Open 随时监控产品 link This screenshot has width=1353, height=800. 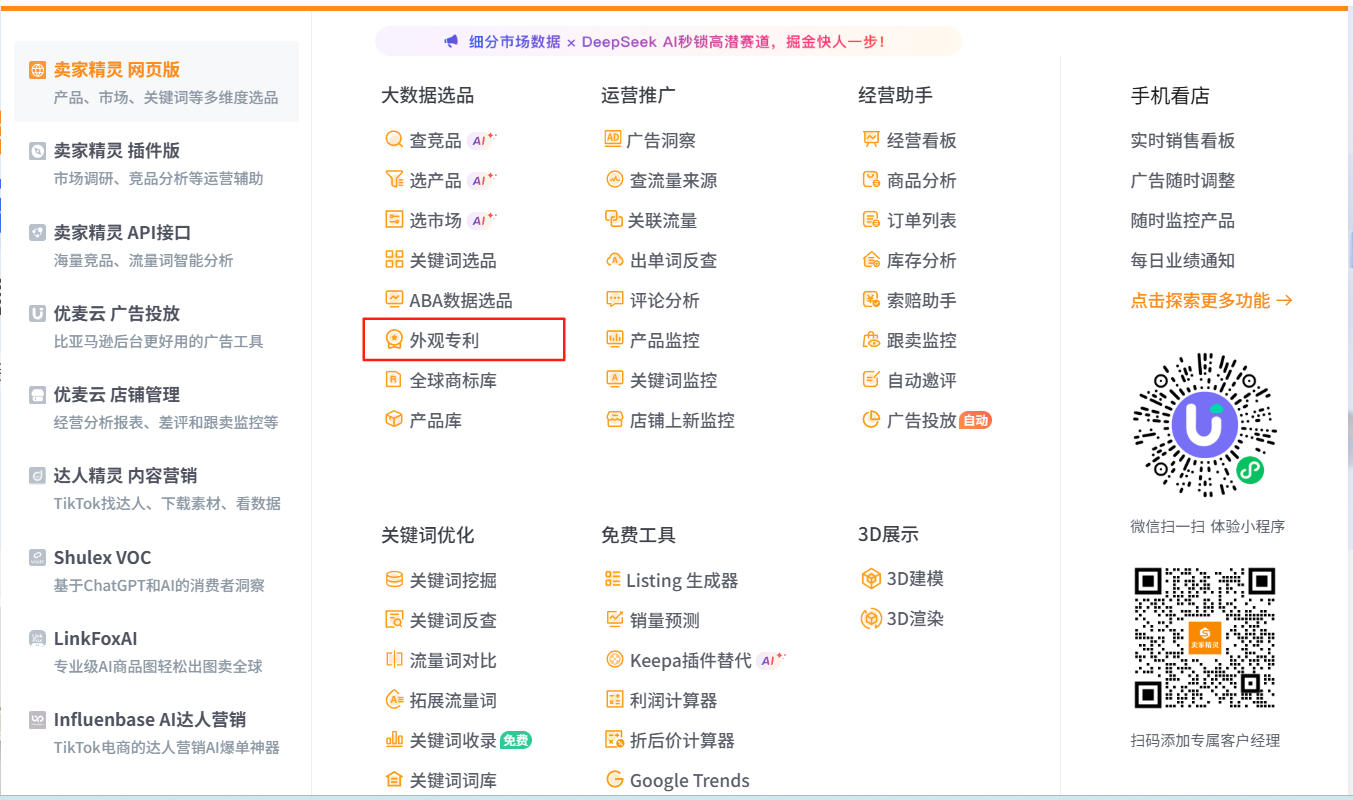click(x=1183, y=220)
